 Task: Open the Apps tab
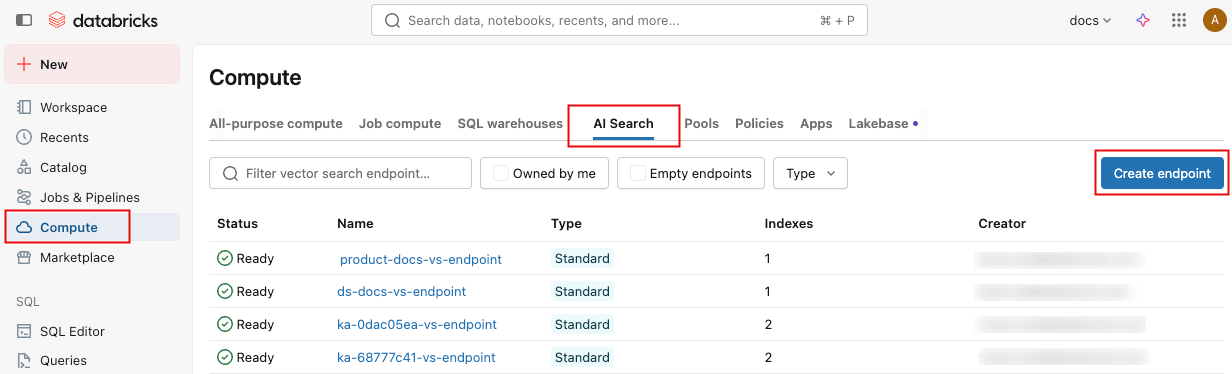(x=816, y=124)
